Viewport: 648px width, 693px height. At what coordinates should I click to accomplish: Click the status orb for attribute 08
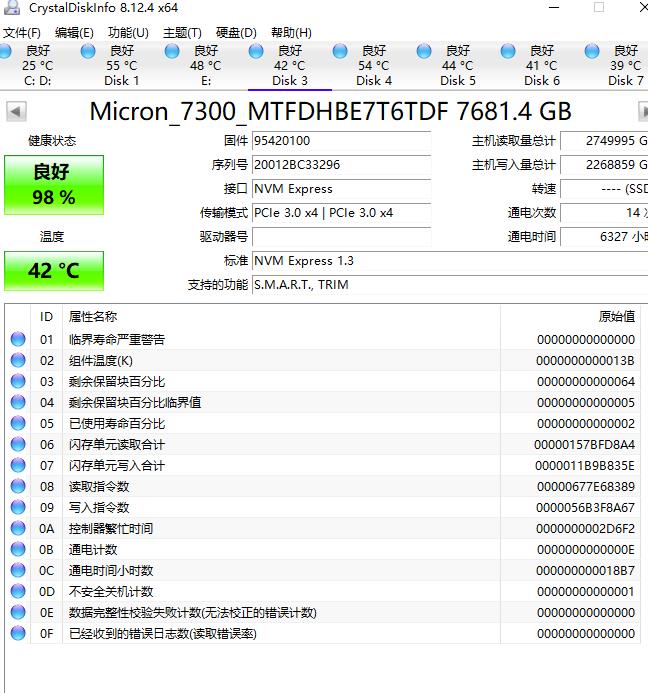point(18,486)
